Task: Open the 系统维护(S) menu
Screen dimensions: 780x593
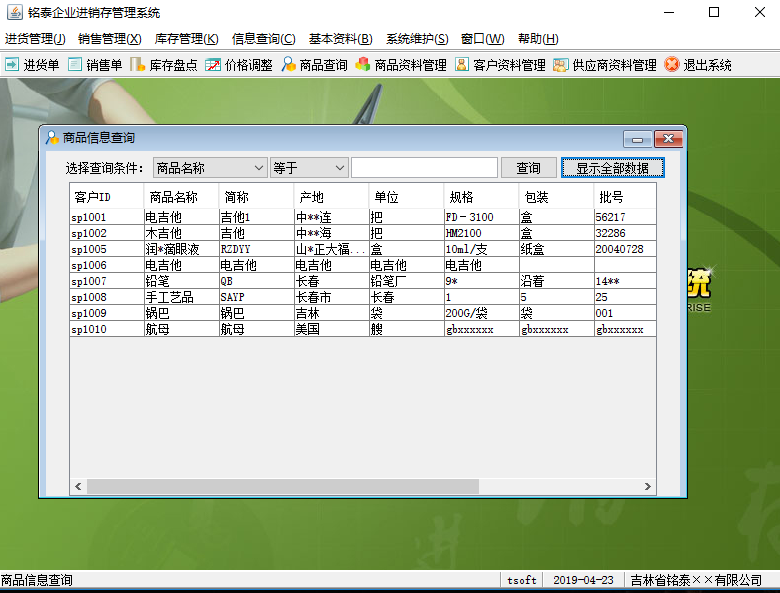Action: coord(417,39)
